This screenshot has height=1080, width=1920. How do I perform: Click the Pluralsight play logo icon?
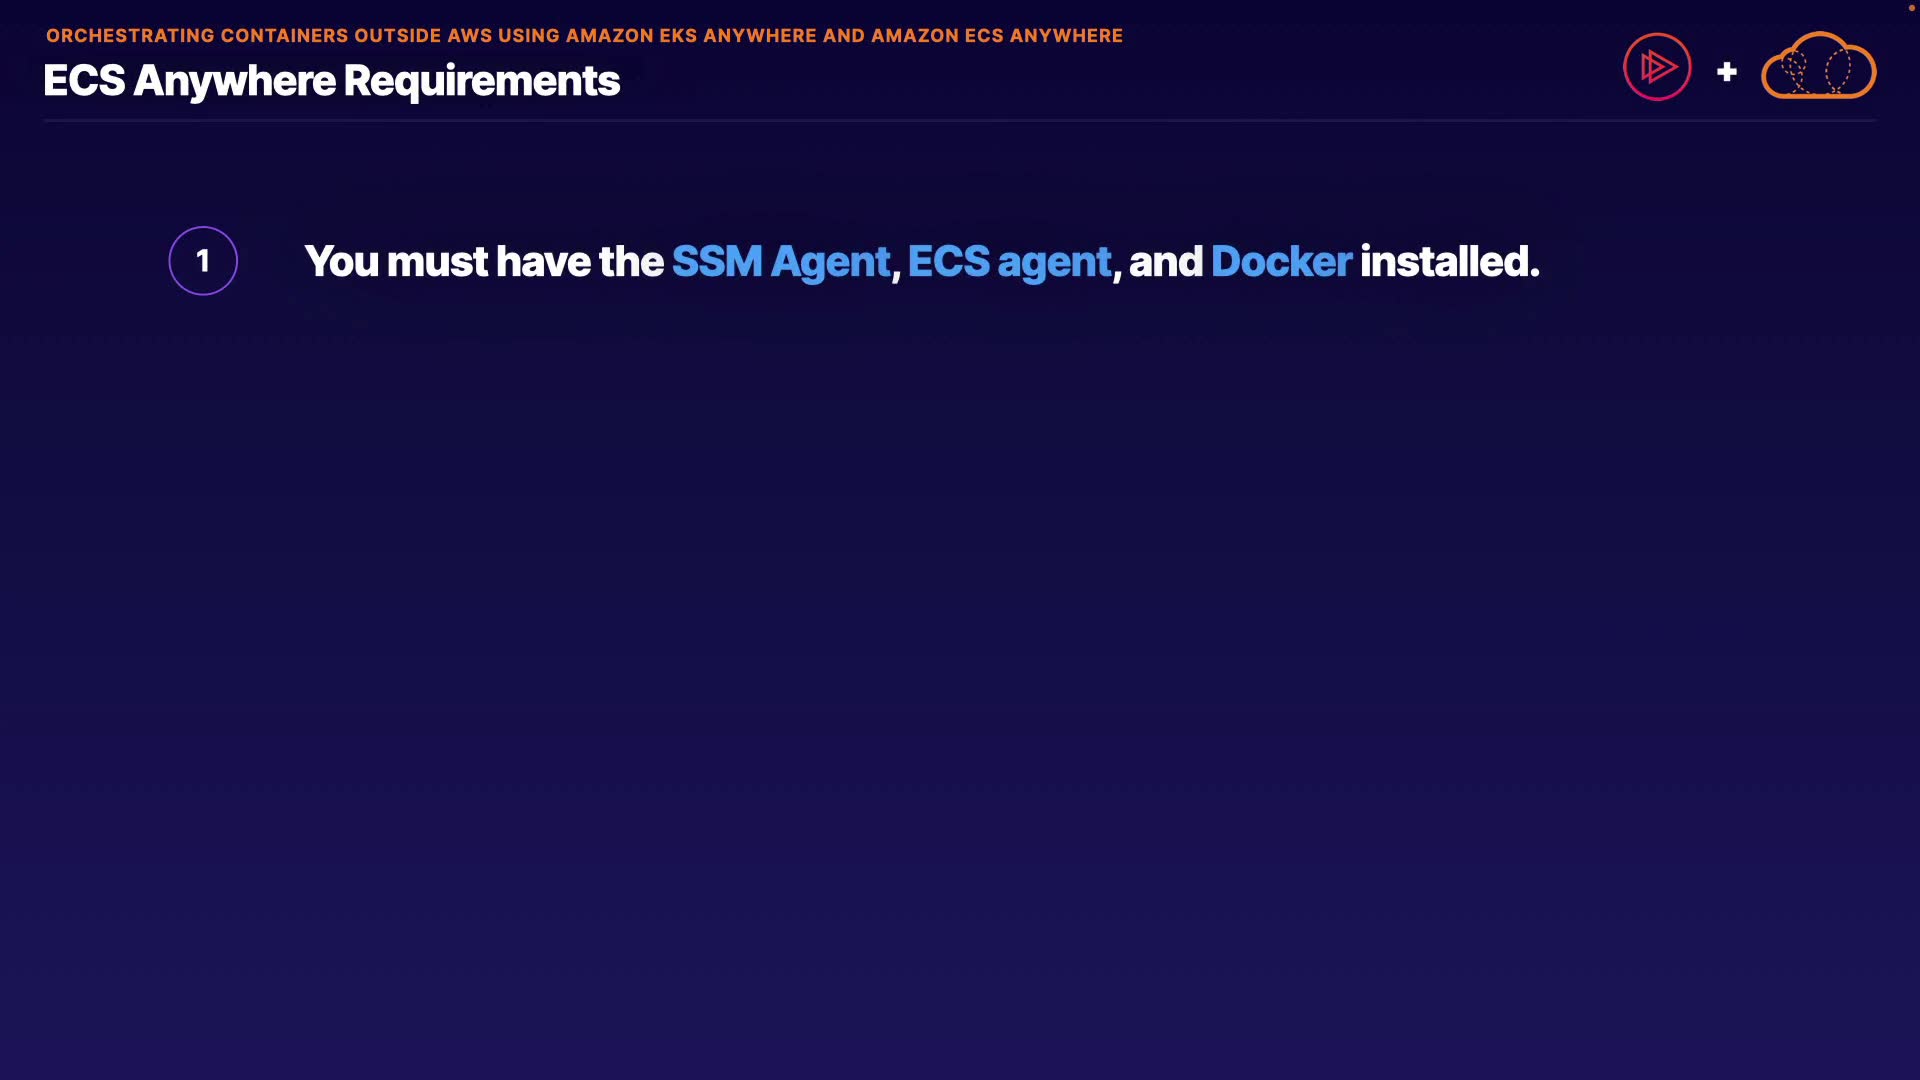(x=1657, y=67)
